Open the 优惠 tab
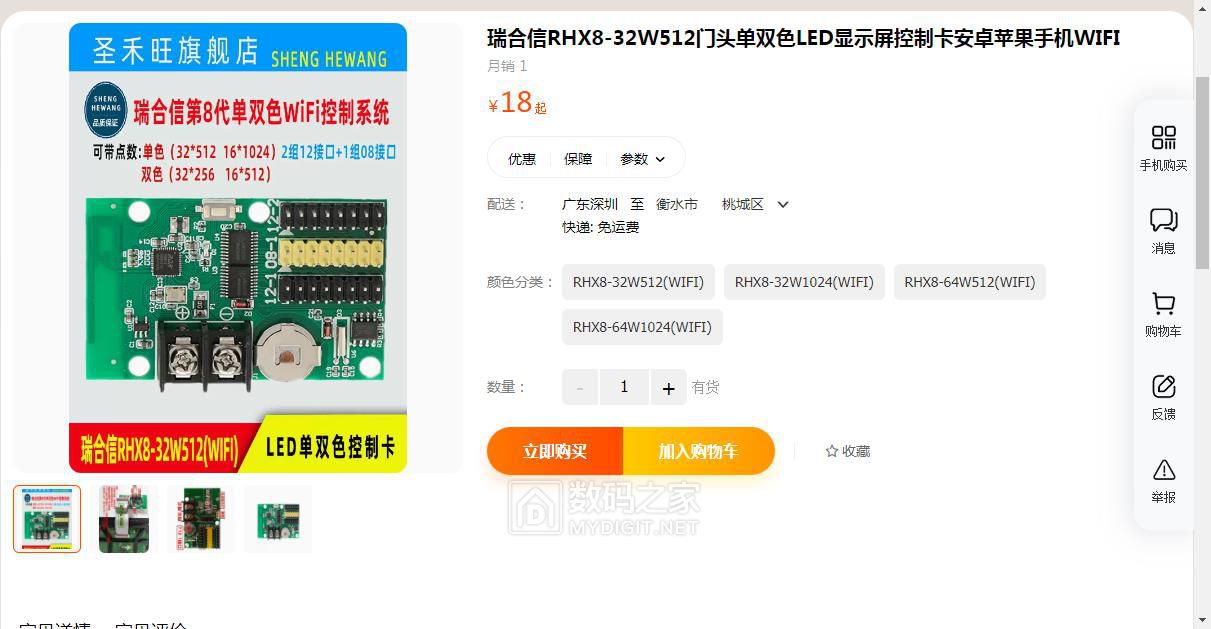Screen dimensions: 1211x629 tap(522, 159)
